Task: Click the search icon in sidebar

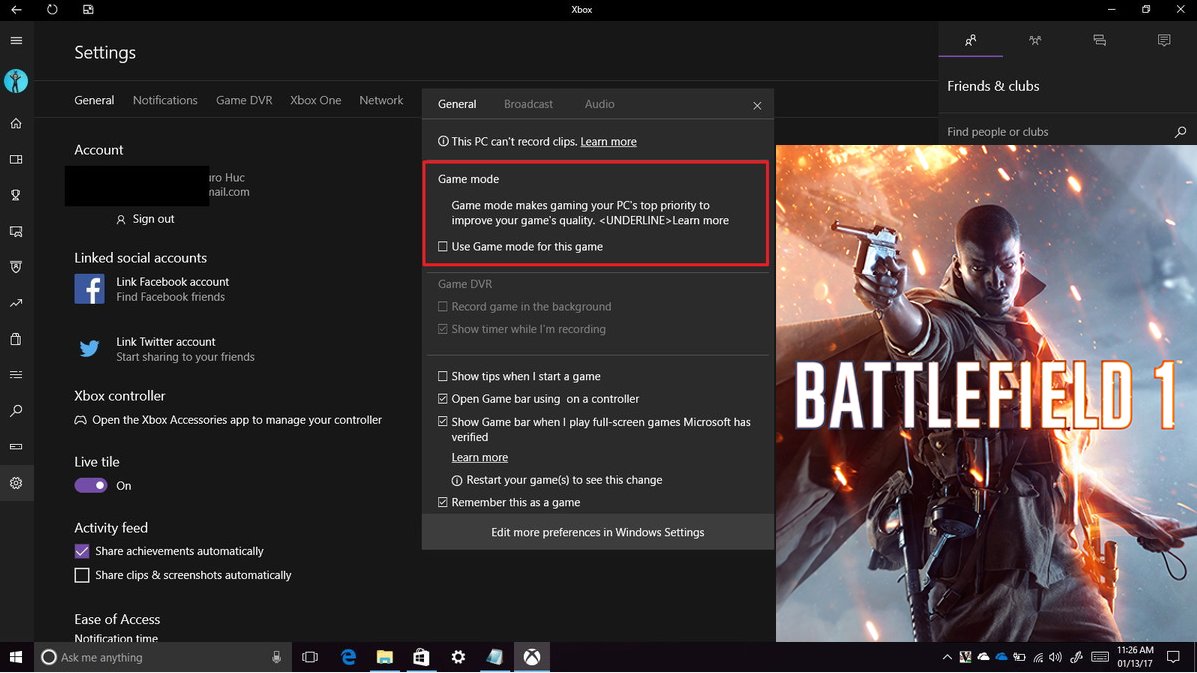Action: [16, 411]
